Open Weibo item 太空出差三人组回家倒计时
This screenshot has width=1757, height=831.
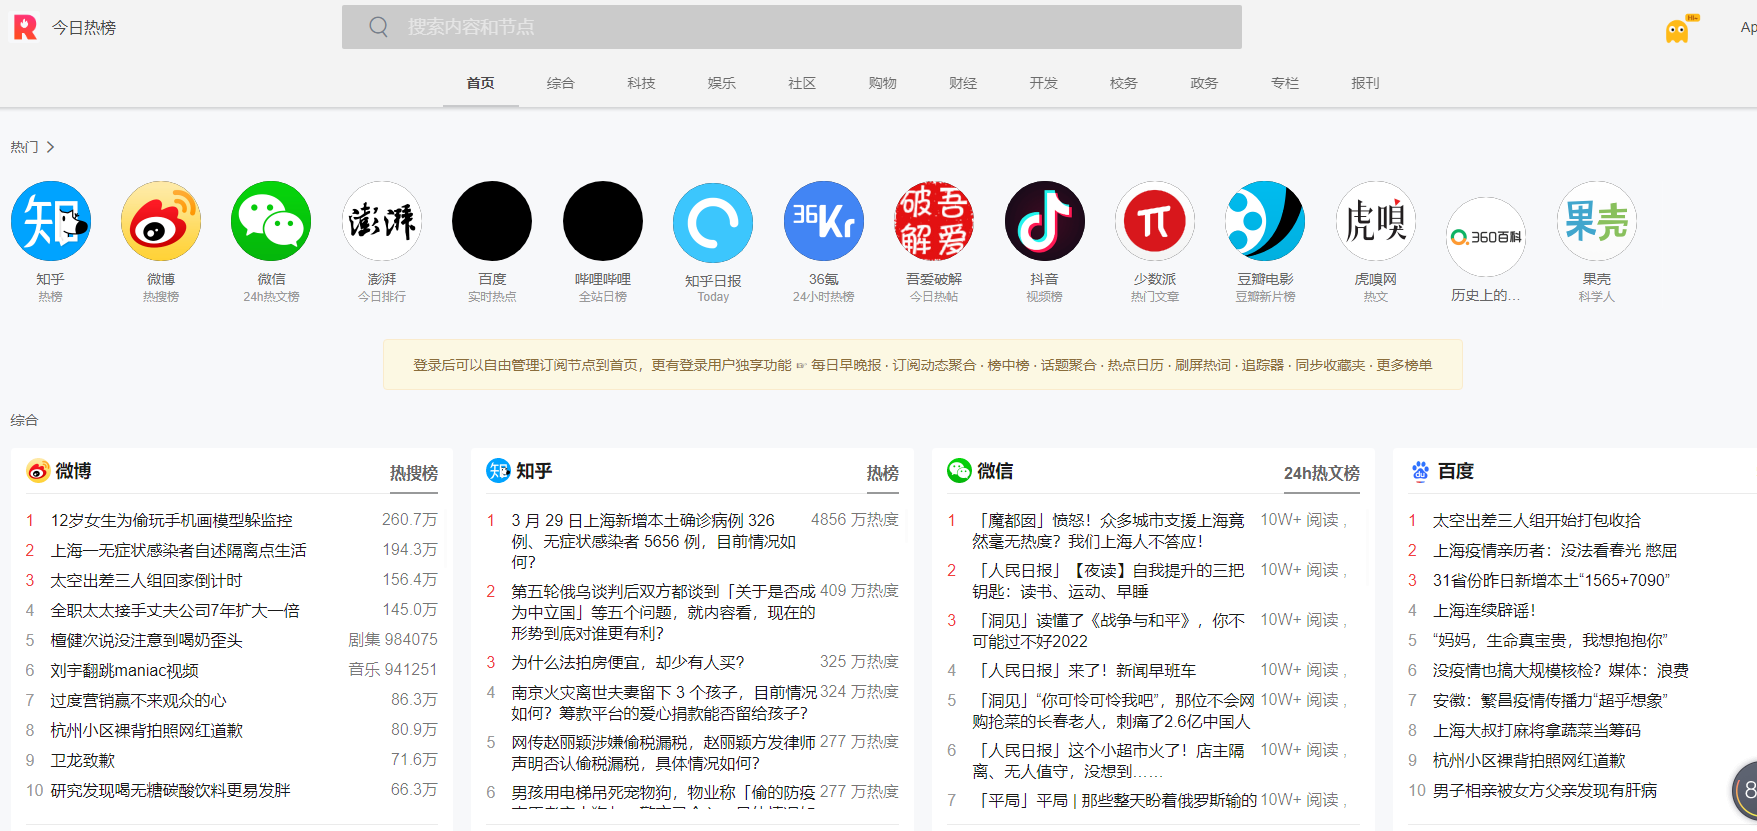coord(147,580)
